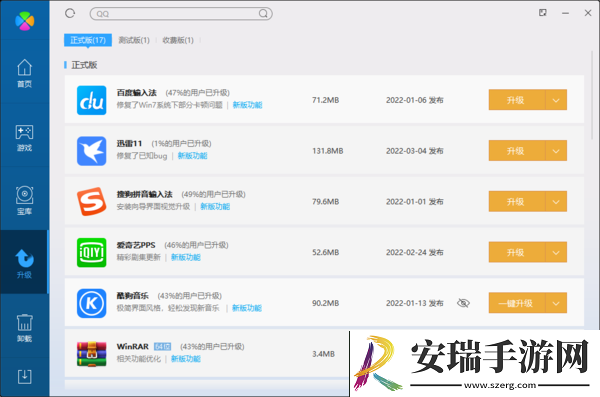600x397 pixels.
Task: Select the Upgrade (升级) sidebar section
Action: pos(24,262)
